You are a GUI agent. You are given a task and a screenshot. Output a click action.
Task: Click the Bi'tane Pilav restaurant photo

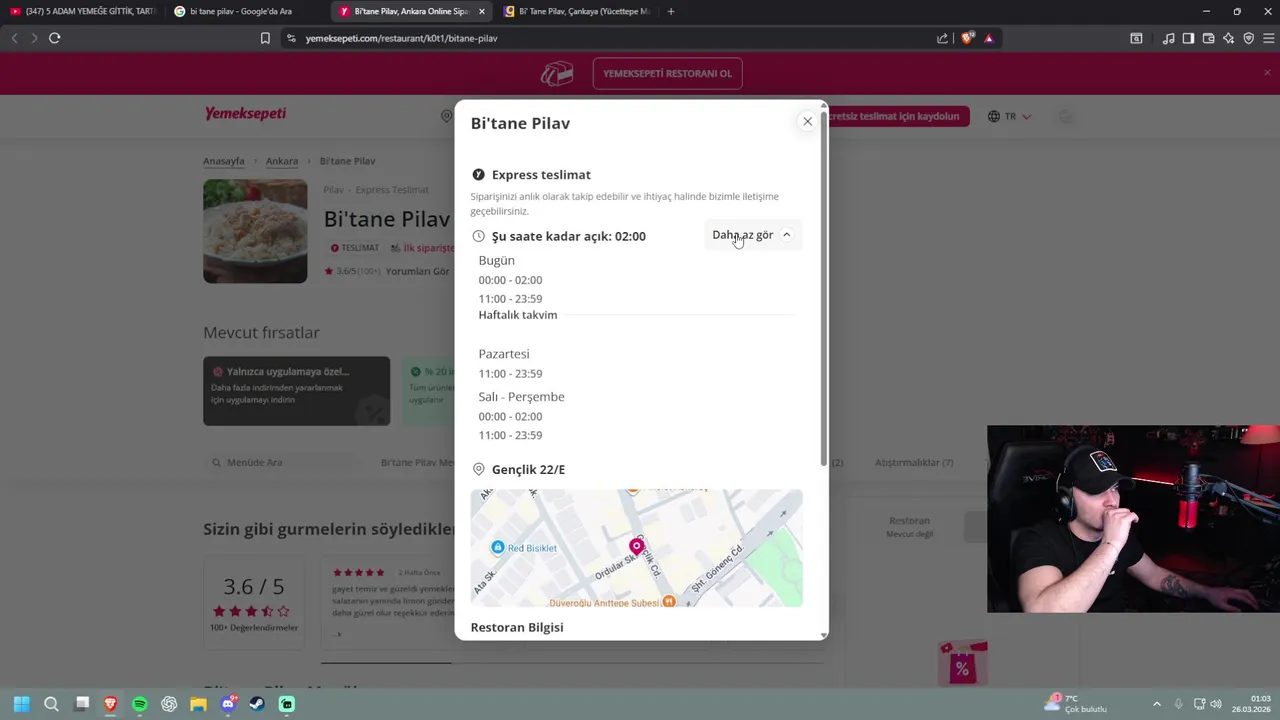[x=255, y=231]
